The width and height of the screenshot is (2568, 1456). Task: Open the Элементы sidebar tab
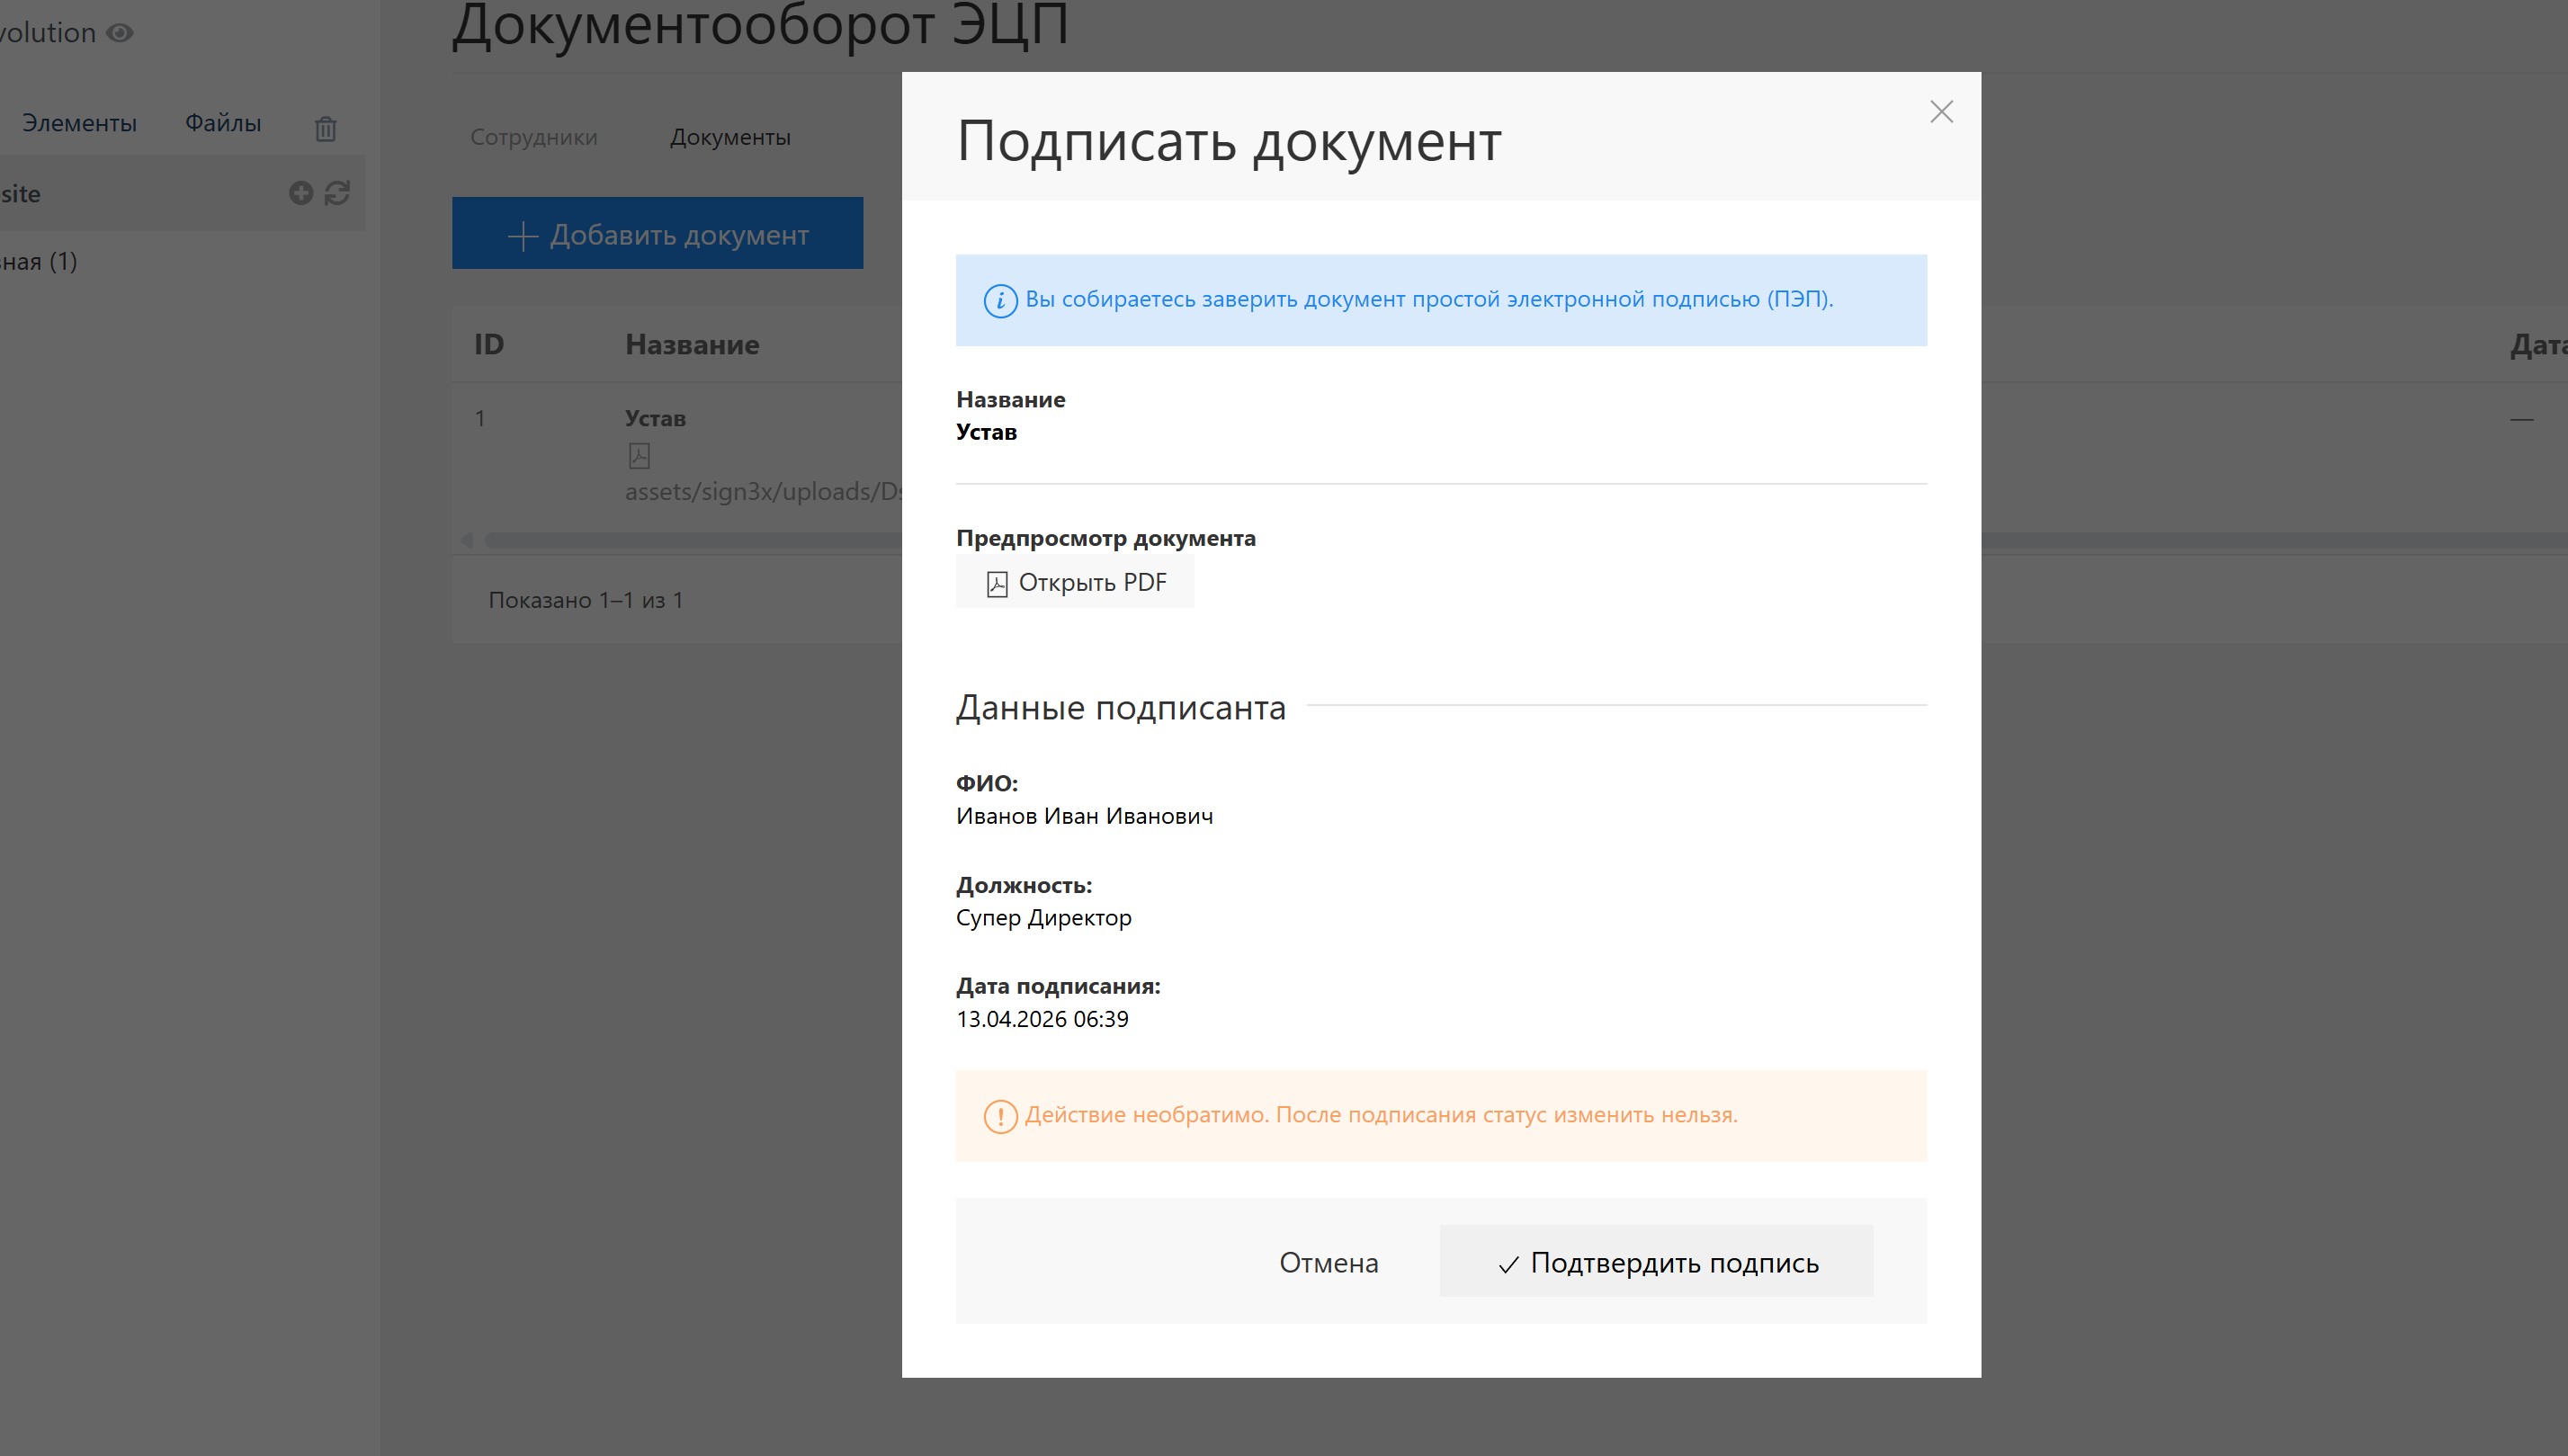point(79,123)
